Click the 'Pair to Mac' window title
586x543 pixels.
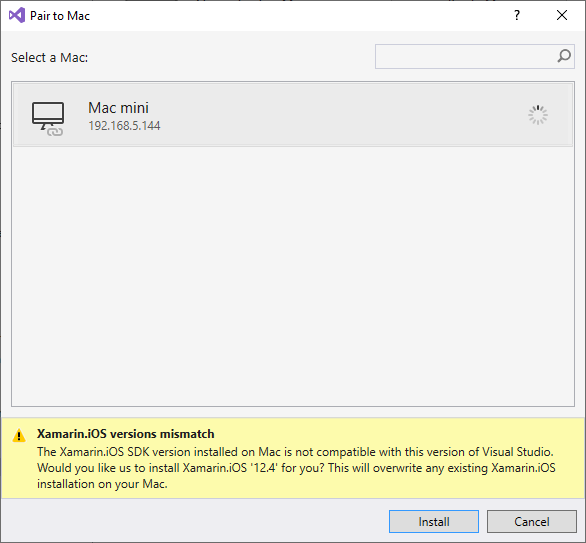[60, 16]
